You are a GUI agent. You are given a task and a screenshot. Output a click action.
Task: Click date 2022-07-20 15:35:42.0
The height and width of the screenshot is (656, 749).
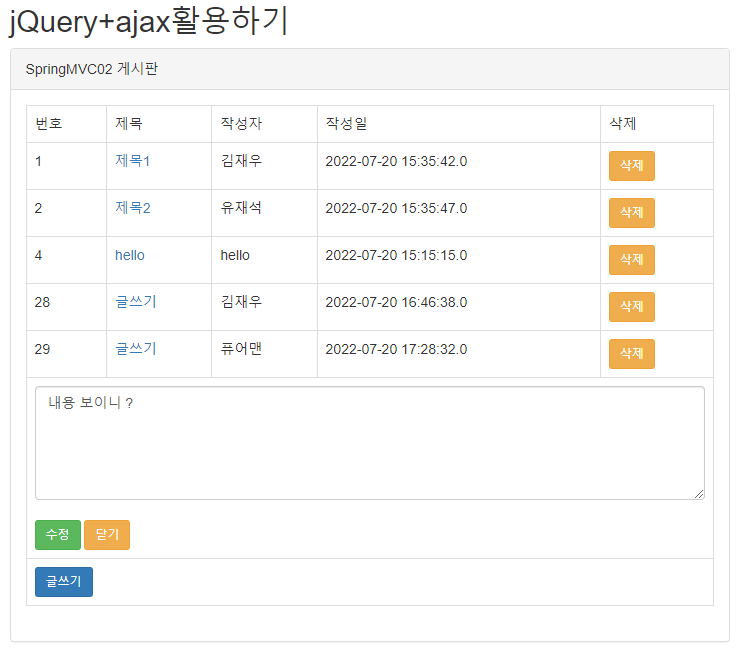pos(396,161)
